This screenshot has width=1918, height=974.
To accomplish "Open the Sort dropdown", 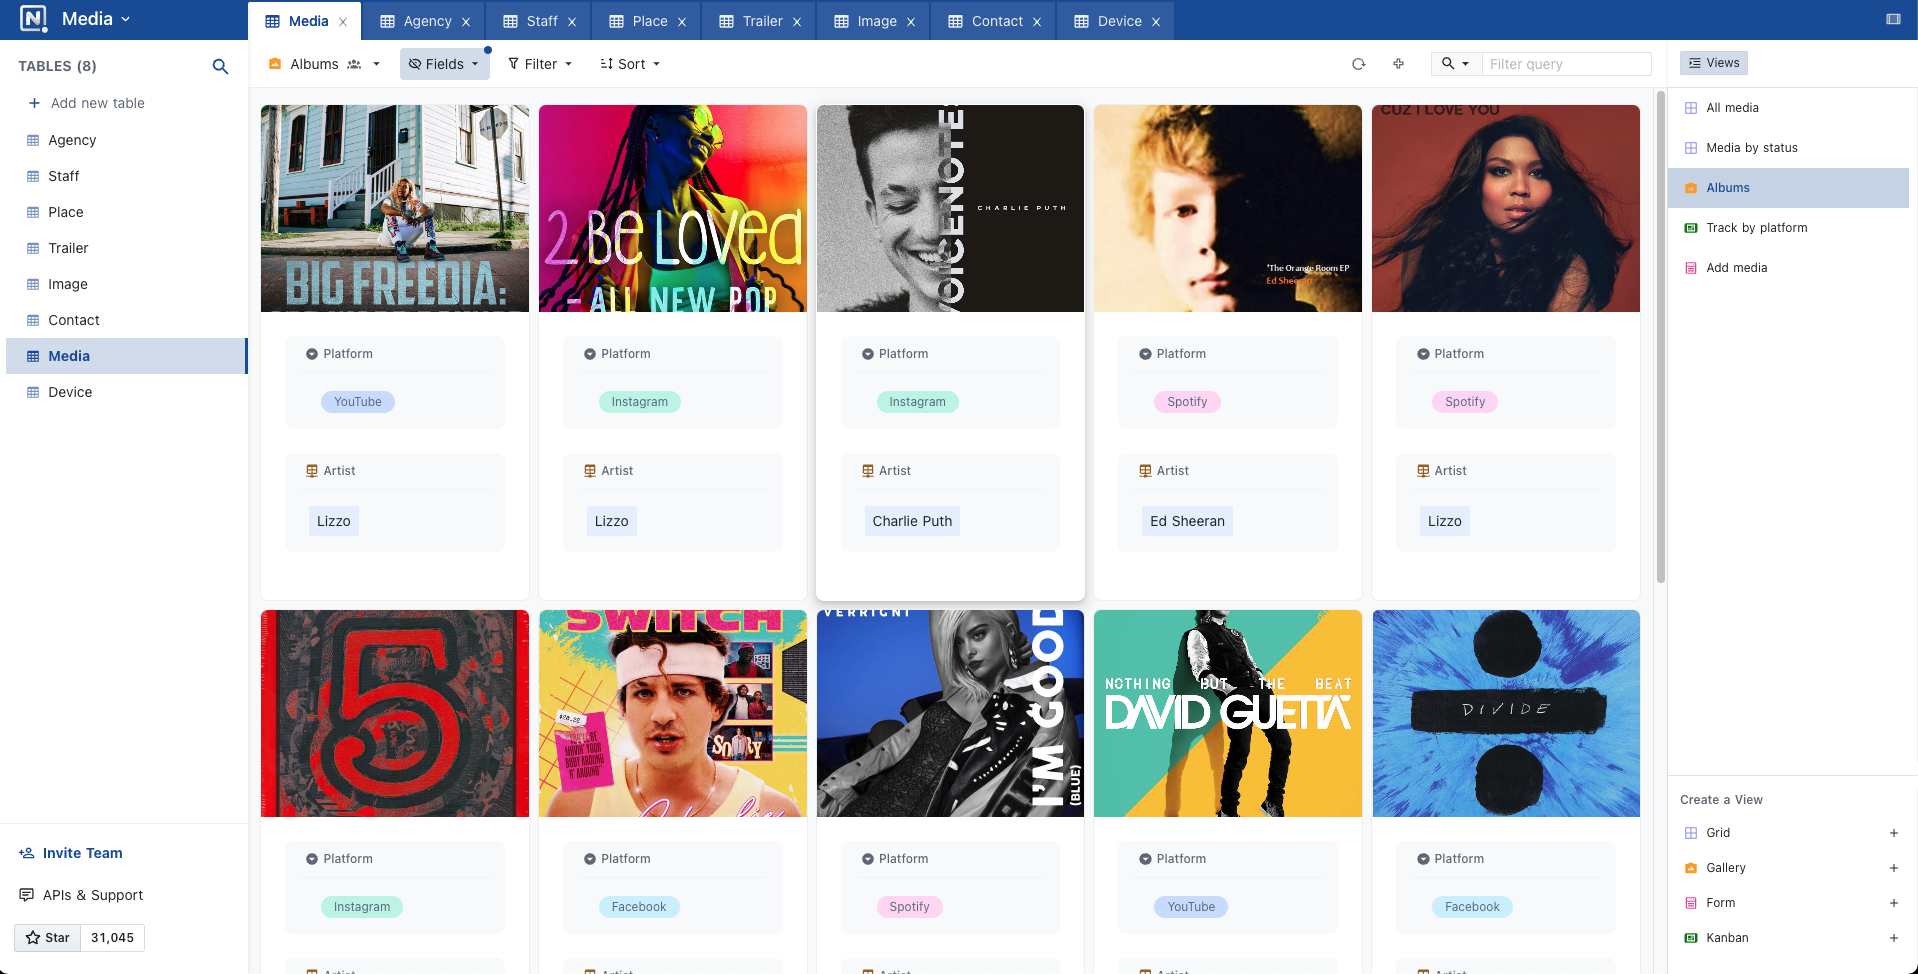I will 630,64.
